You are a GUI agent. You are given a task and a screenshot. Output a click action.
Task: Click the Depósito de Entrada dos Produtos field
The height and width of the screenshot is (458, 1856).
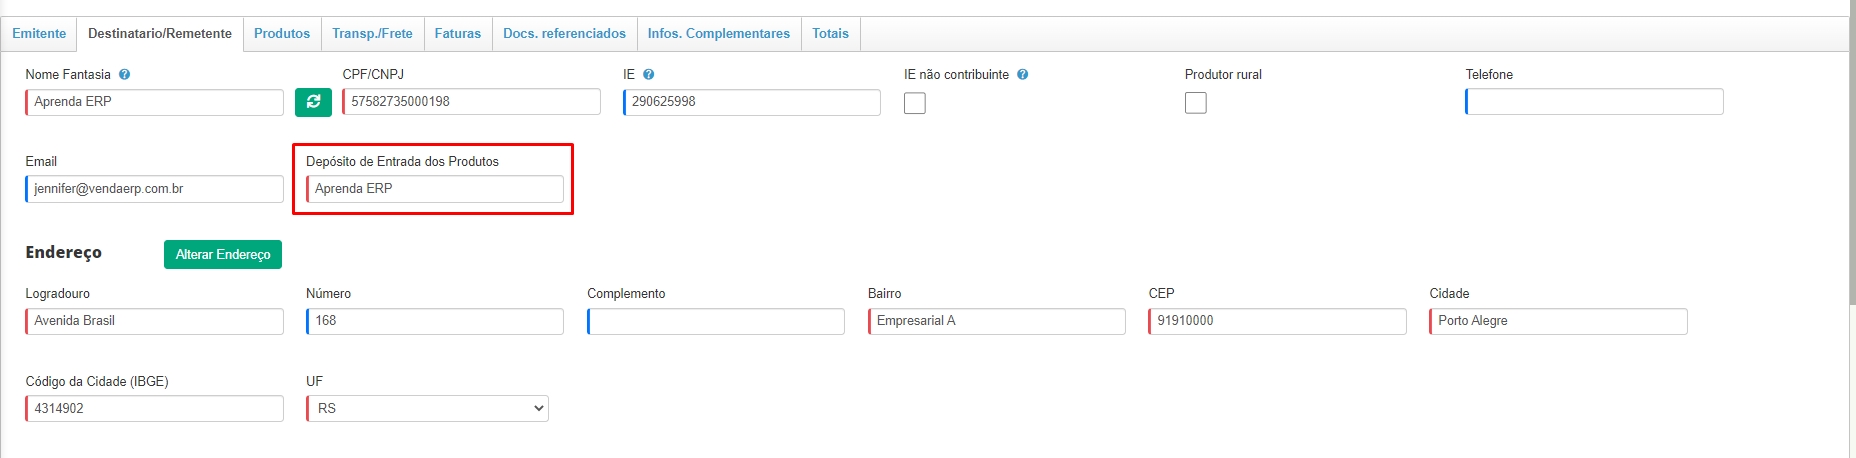[435, 189]
